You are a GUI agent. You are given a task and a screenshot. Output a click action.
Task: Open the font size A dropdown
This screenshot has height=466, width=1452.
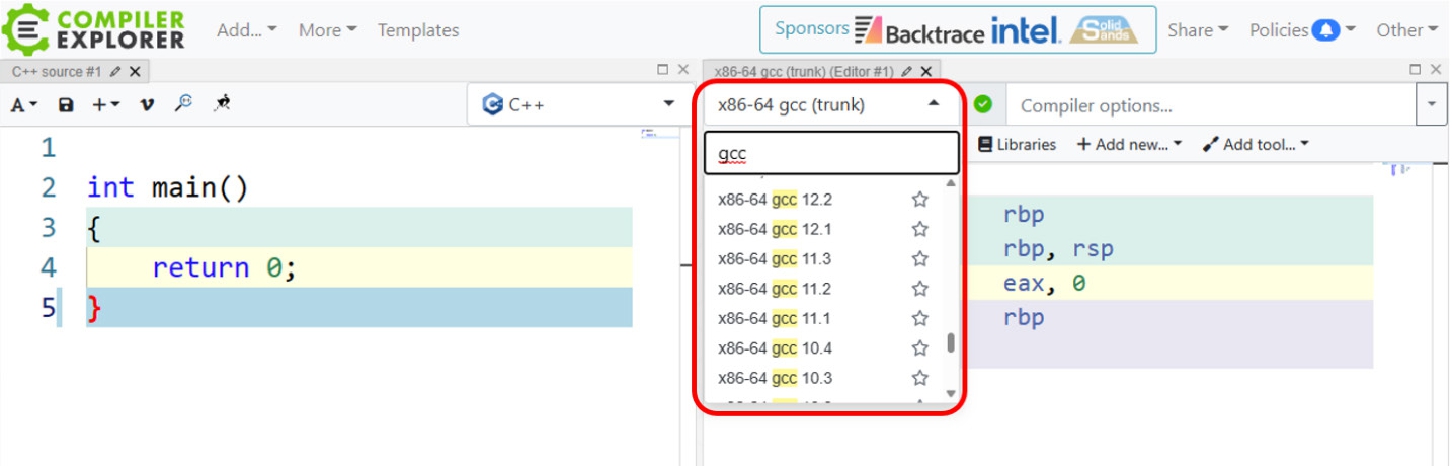pos(24,104)
